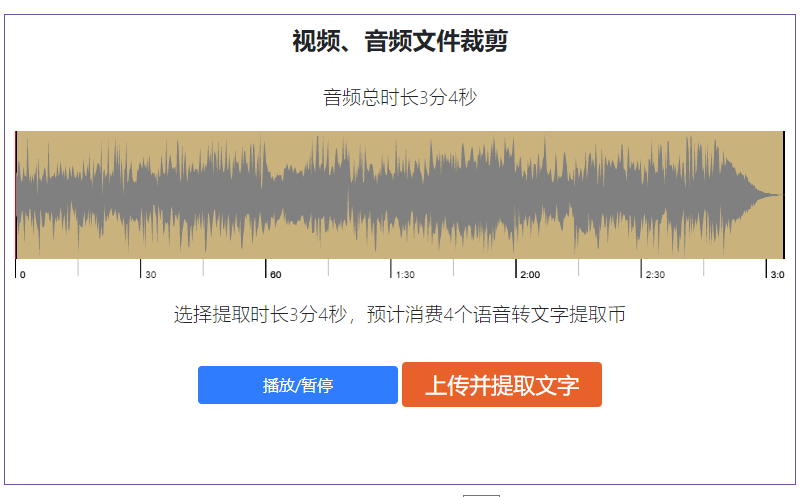800x497 pixels.
Task: Click the audio waveform display
Action: pos(400,195)
